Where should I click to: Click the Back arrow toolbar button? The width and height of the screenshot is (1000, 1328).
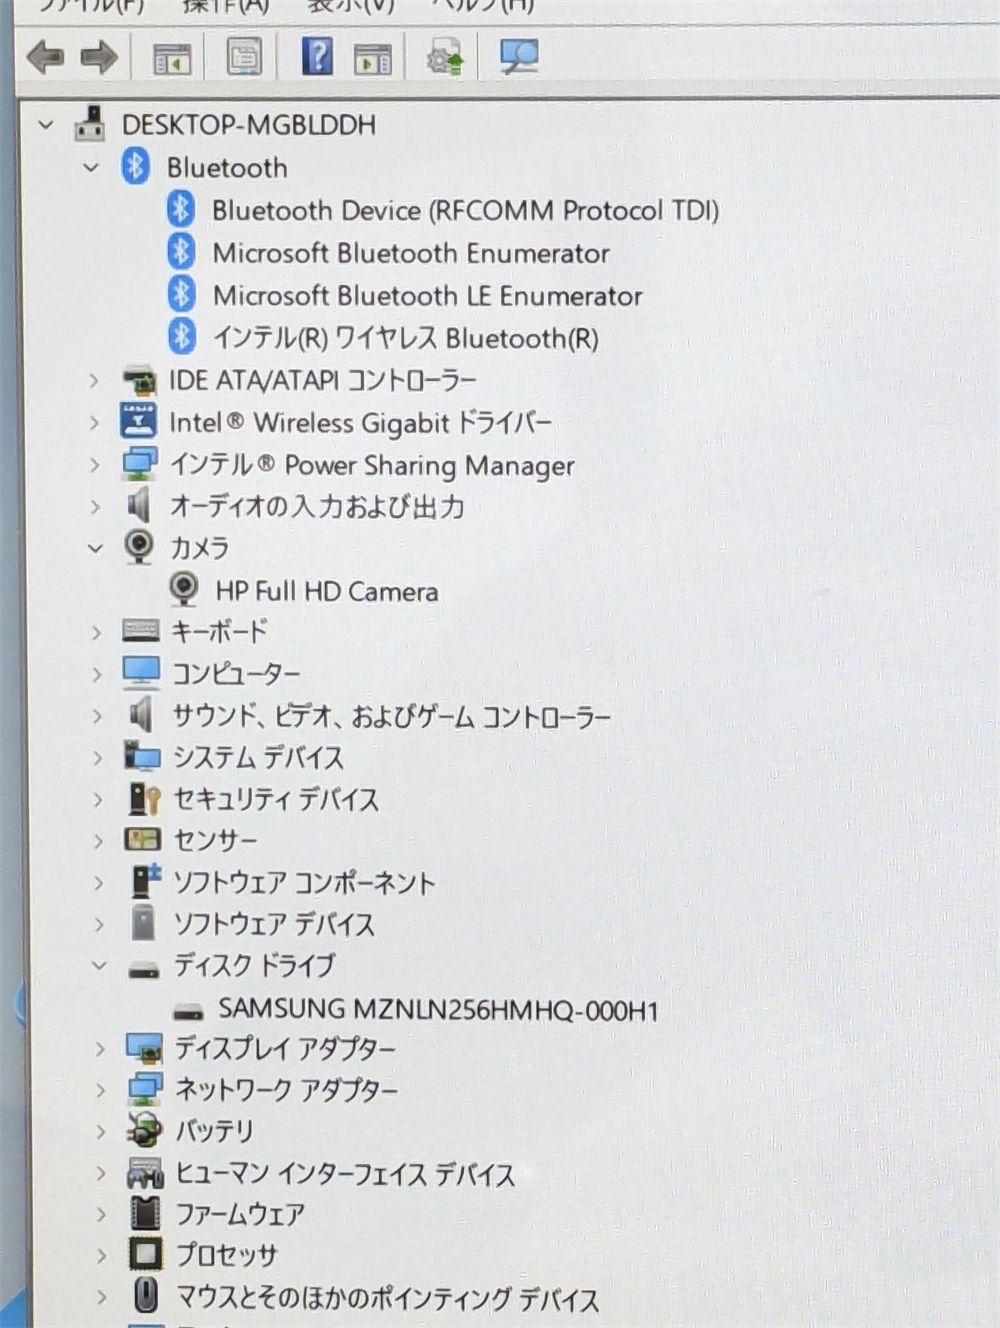coord(46,56)
